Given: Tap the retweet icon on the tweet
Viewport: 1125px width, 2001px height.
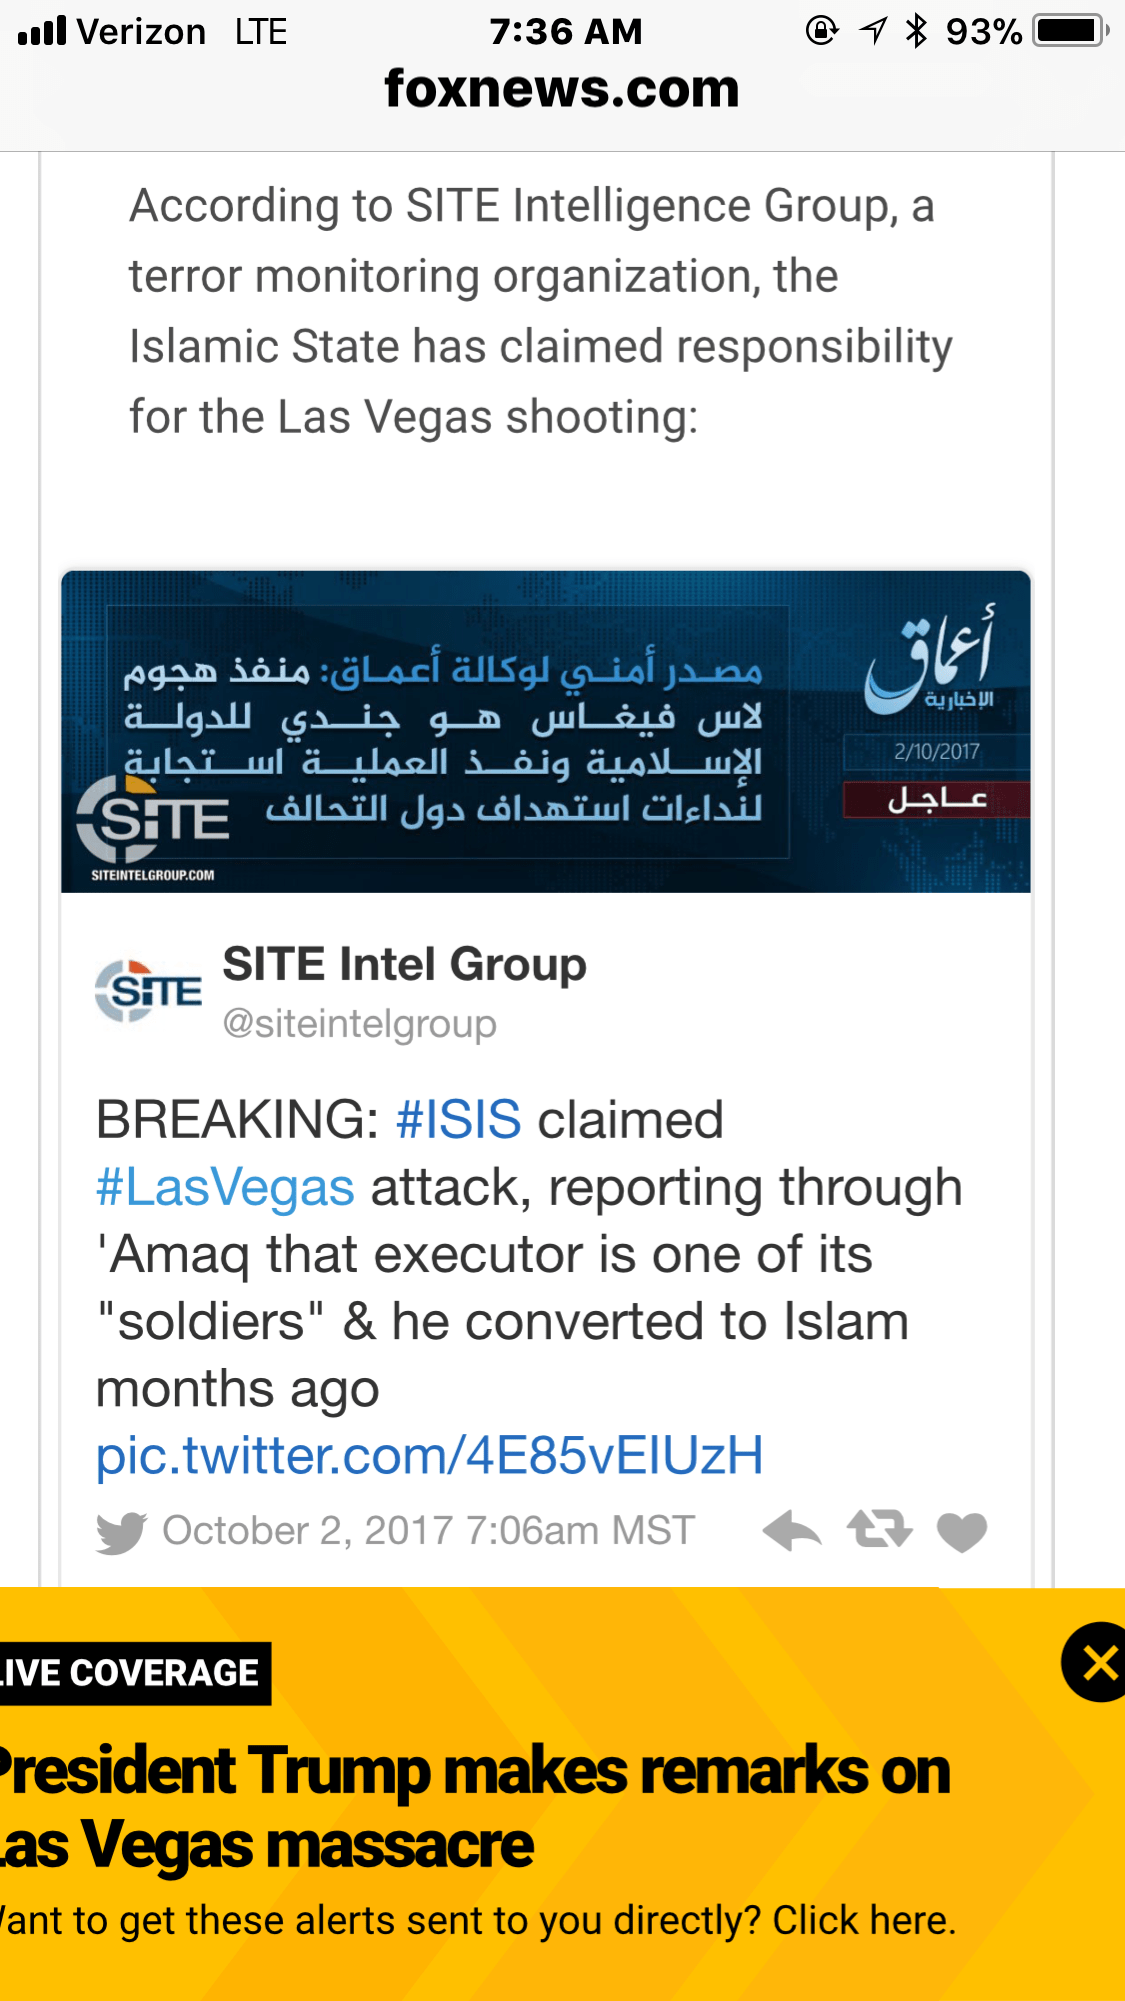Looking at the screenshot, I should [879, 1529].
